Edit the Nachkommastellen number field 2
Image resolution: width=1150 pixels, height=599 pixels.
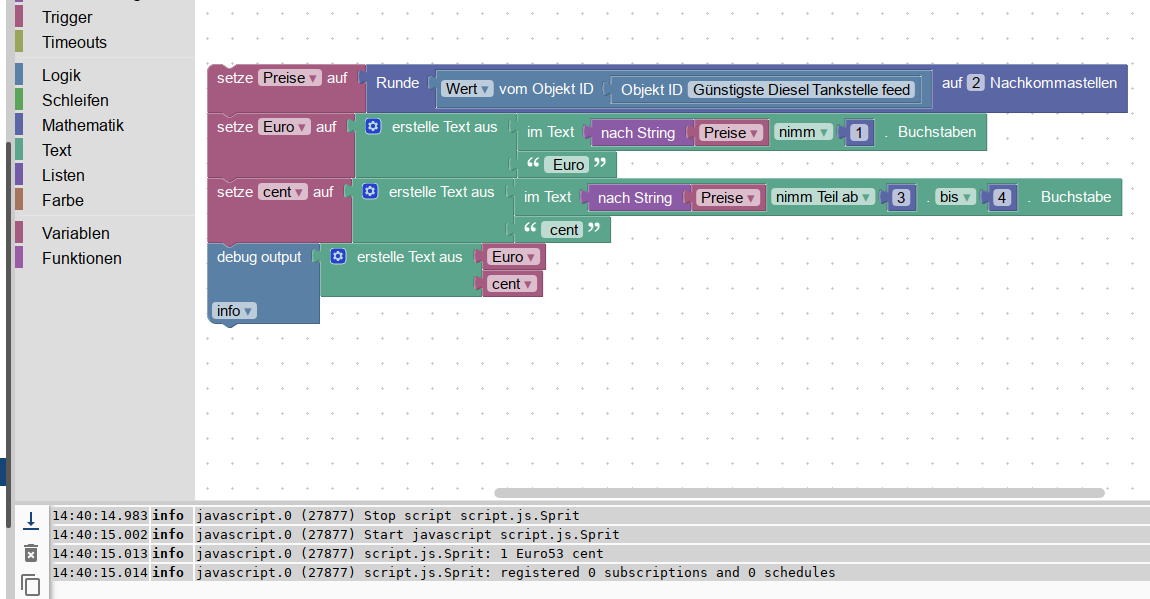975,83
